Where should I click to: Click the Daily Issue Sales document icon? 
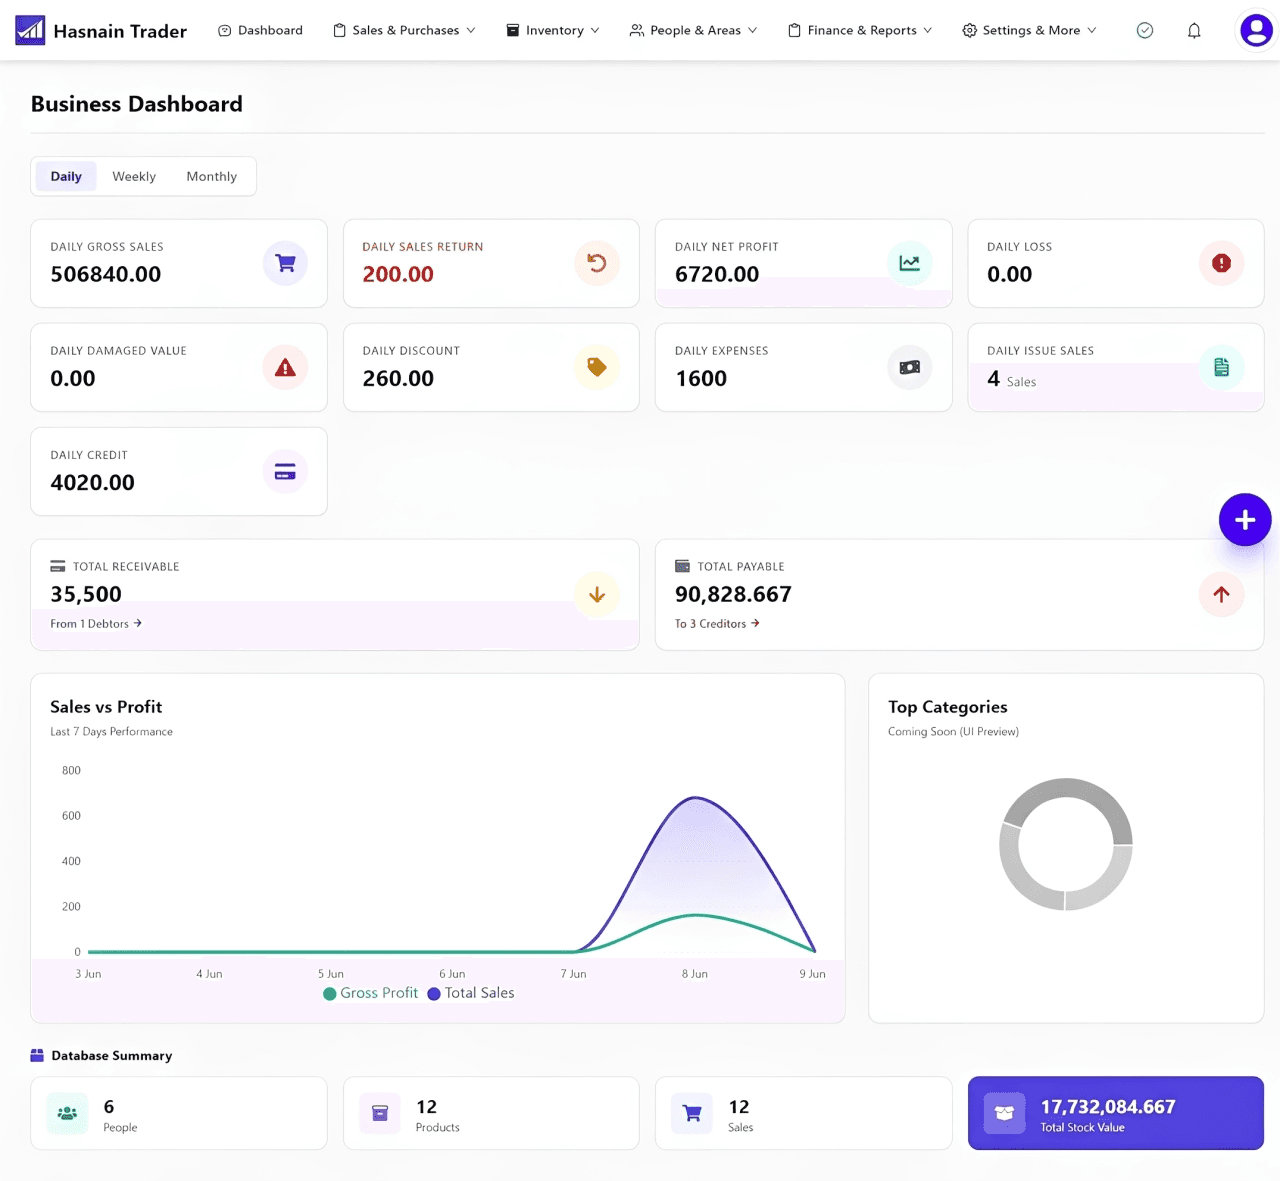click(x=1221, y=367)
